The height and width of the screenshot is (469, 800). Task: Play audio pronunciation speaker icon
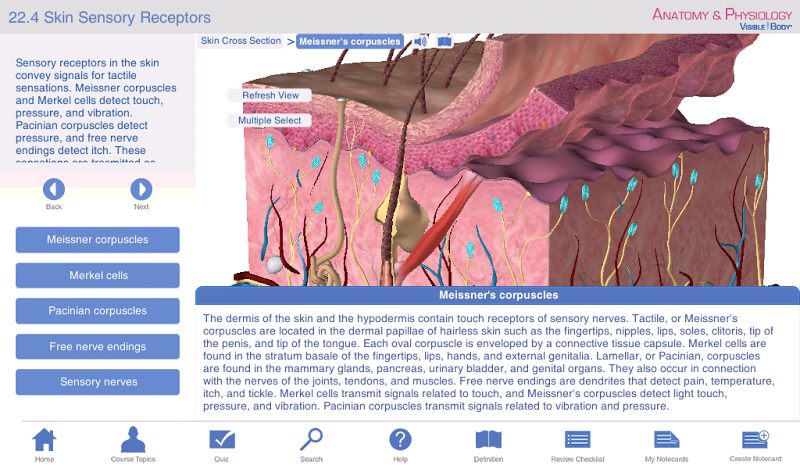click(420, 41)
